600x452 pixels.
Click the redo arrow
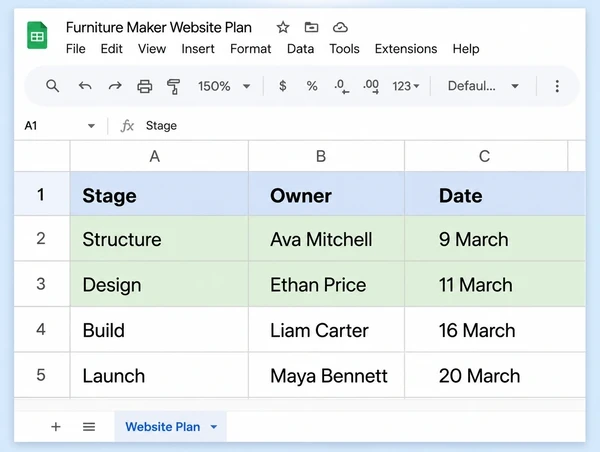pyautogui.click(x=115, y=86)
